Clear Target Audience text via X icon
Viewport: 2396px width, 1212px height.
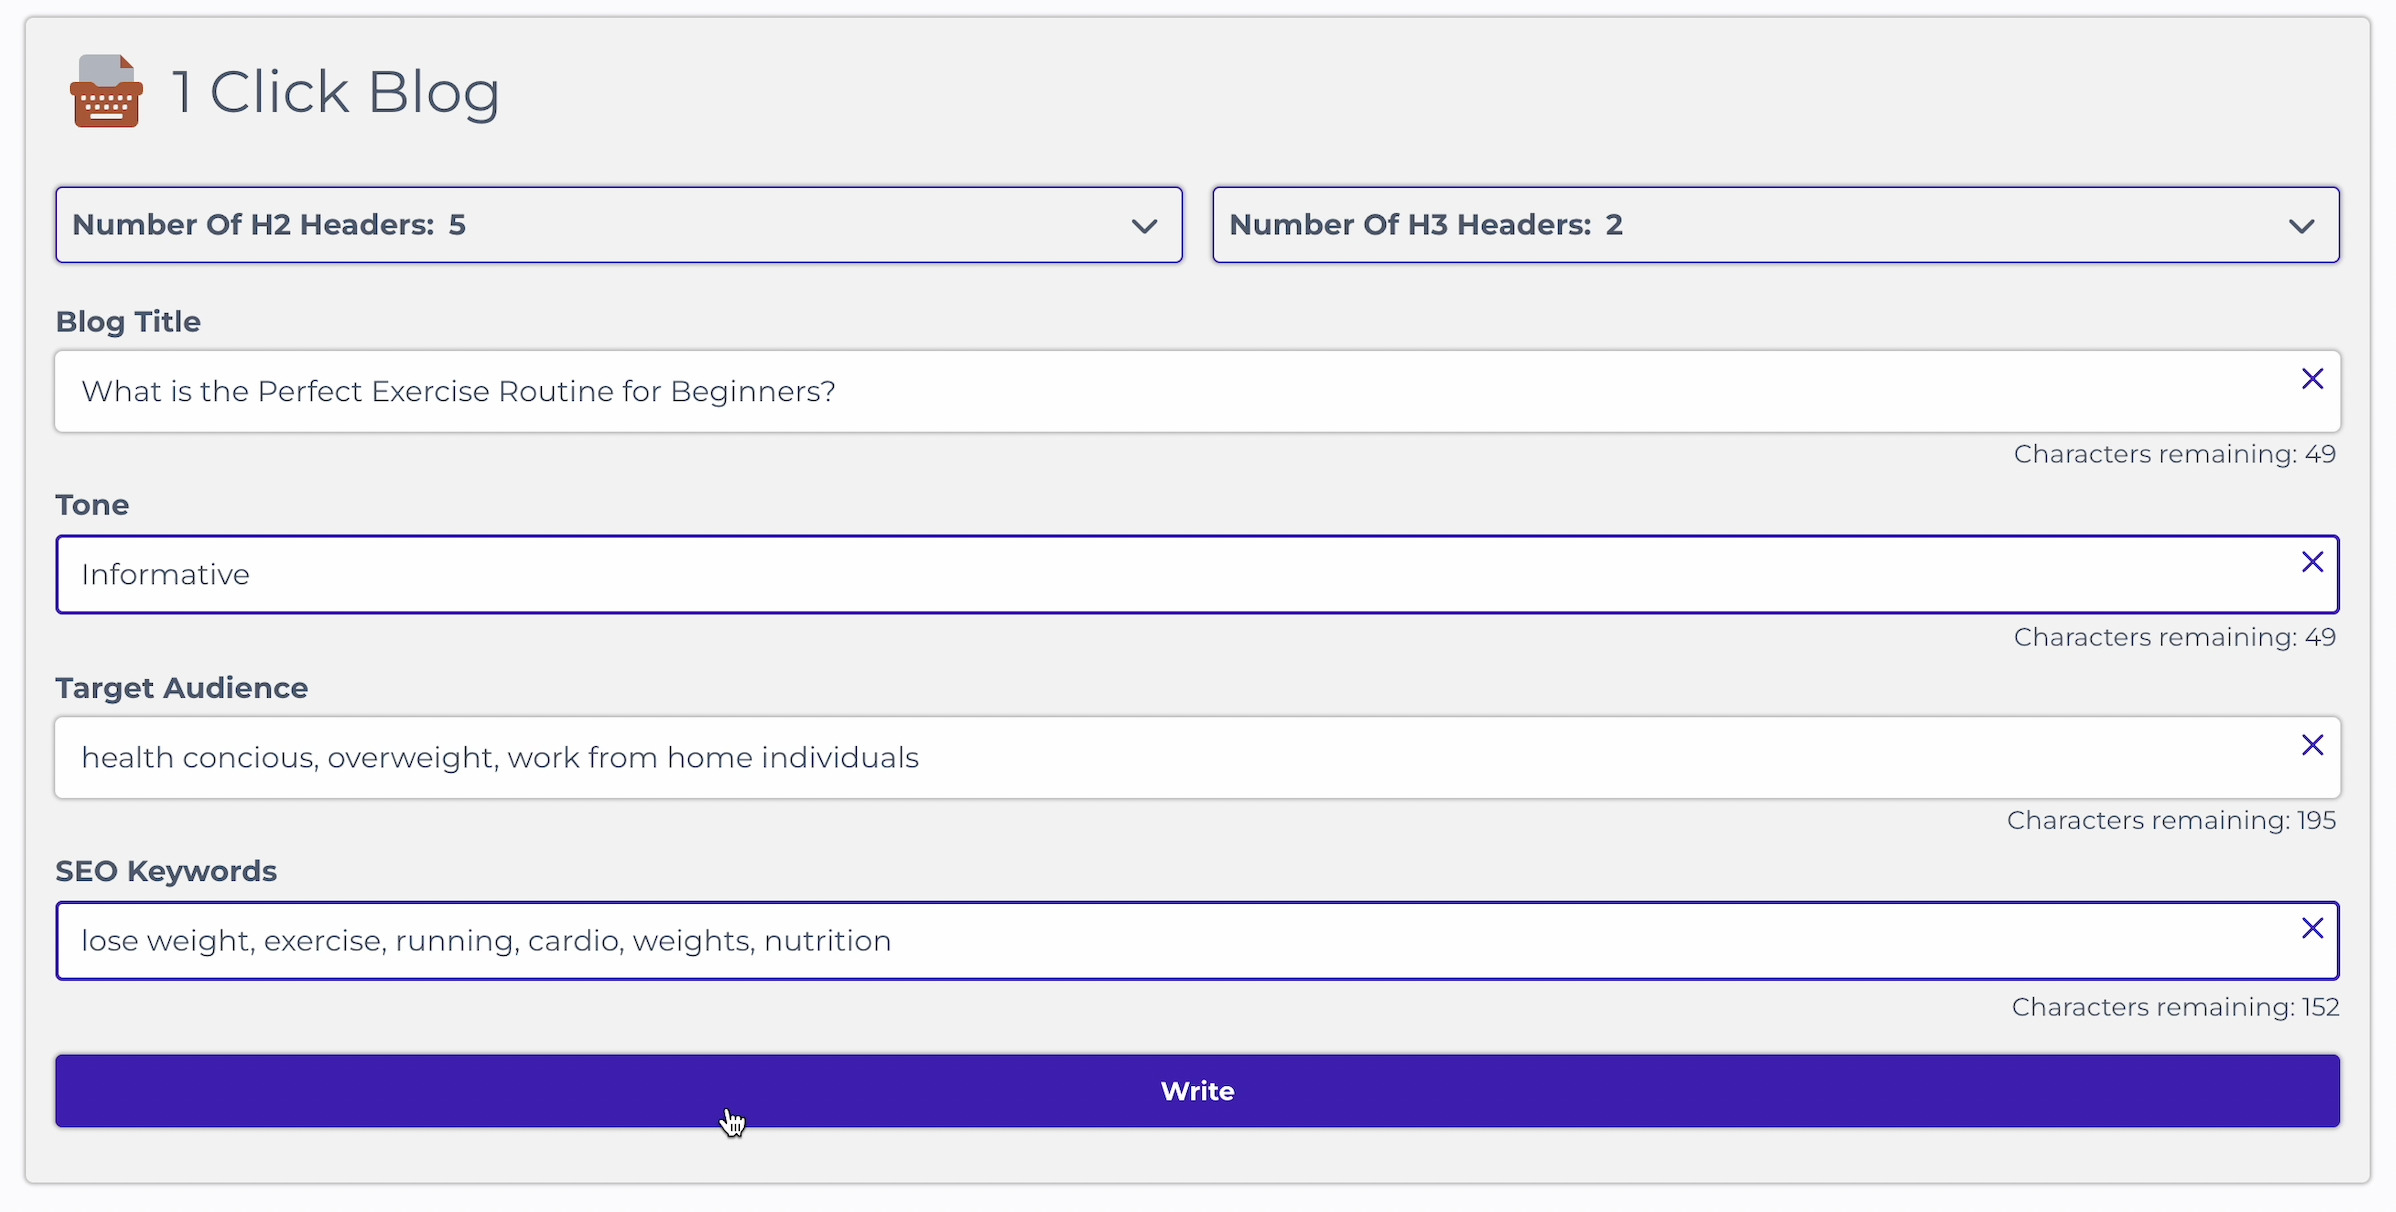2312,745
